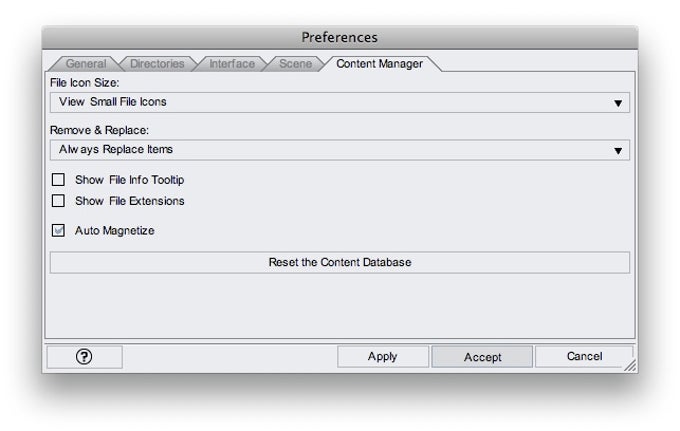Enable Show File Info Tooltip checkbox
The height and width of the screenshot is (431, 680).
coord(58,180)
